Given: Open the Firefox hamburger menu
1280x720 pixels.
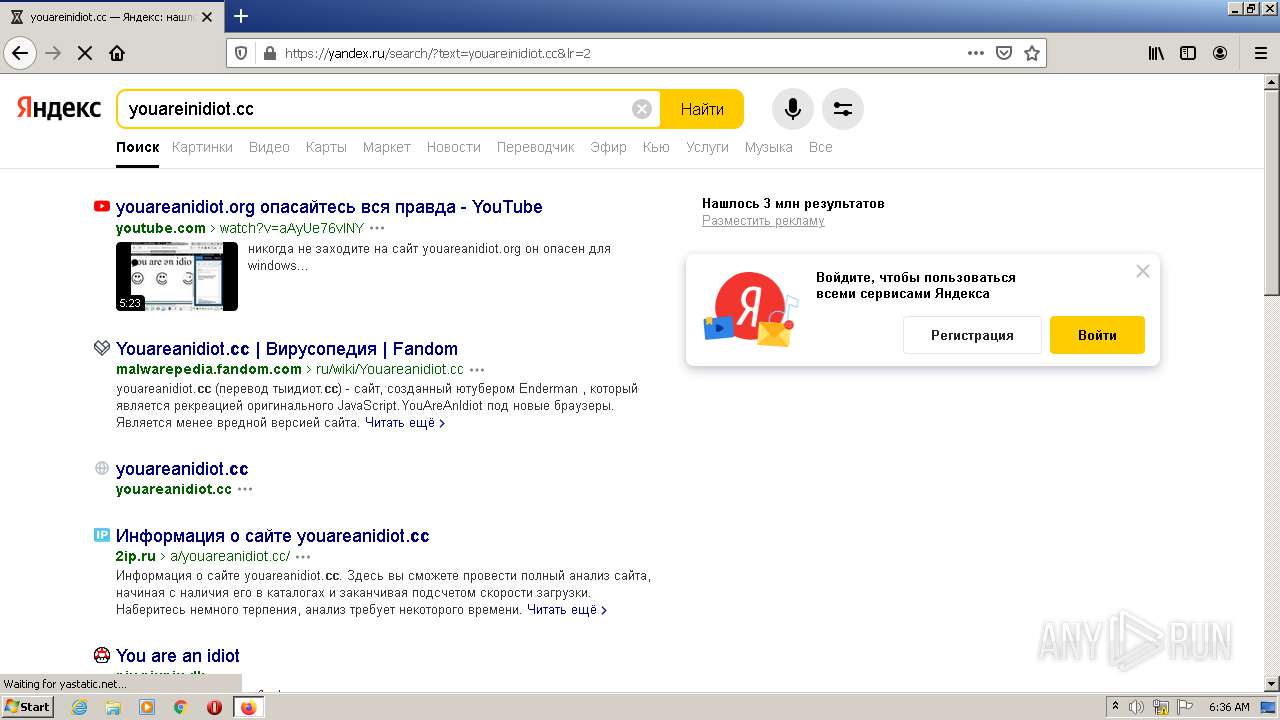Looking at the screenshot, I should pyautogui.click(x=1261, y=53).
